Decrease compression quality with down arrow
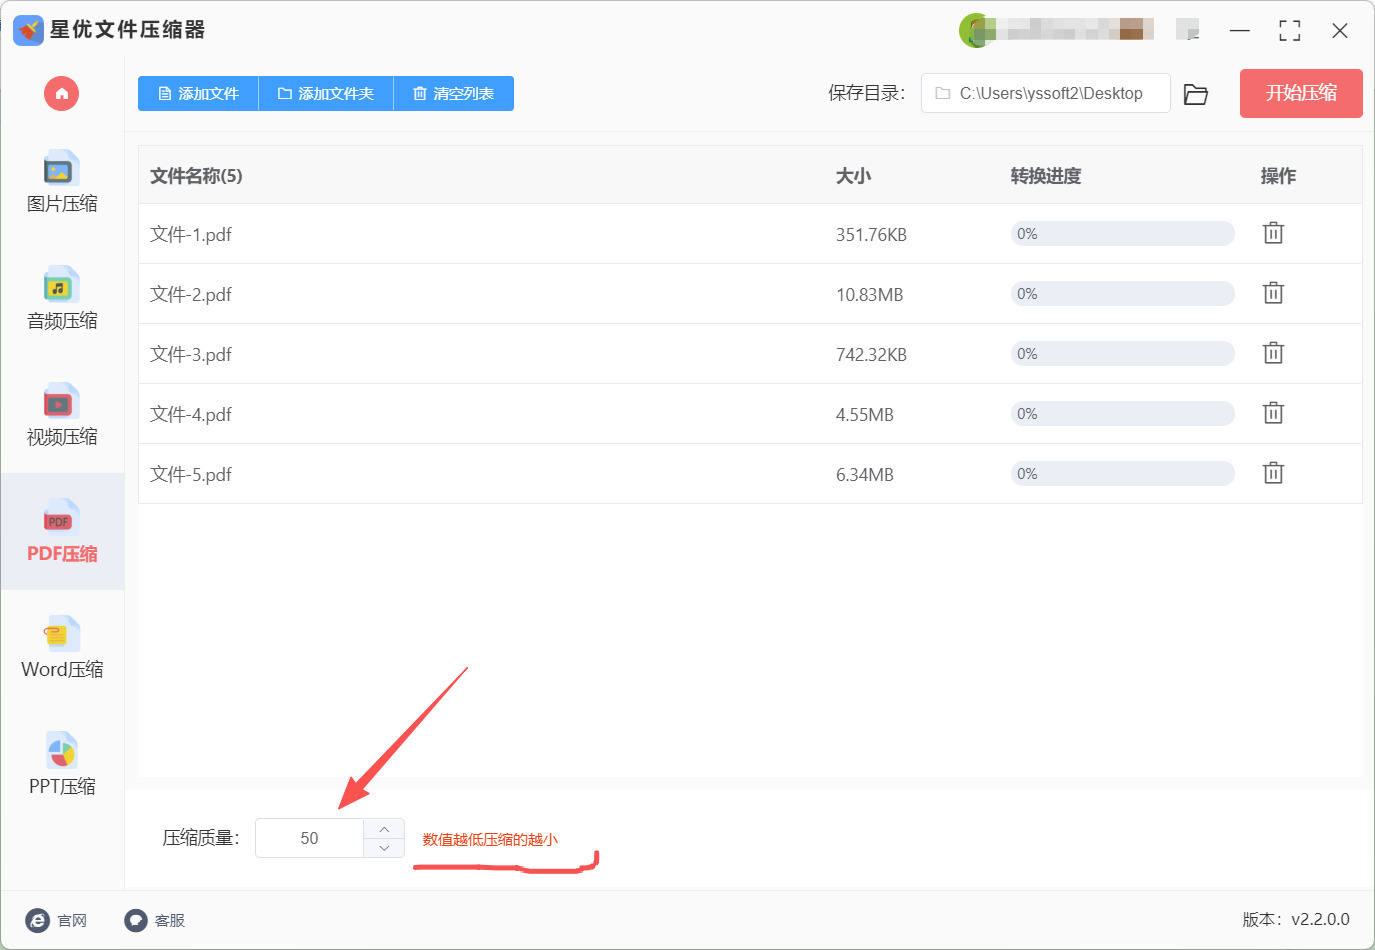The image size is (1375, 950). point(384,848)
